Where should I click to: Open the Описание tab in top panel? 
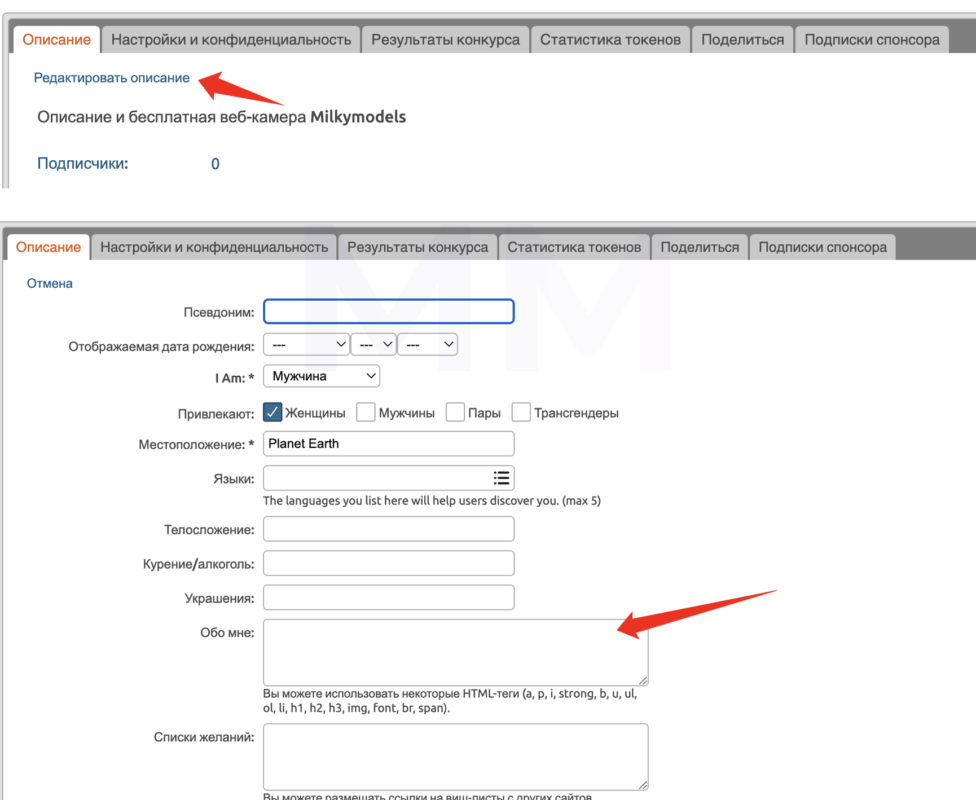(x=57, y=40)
